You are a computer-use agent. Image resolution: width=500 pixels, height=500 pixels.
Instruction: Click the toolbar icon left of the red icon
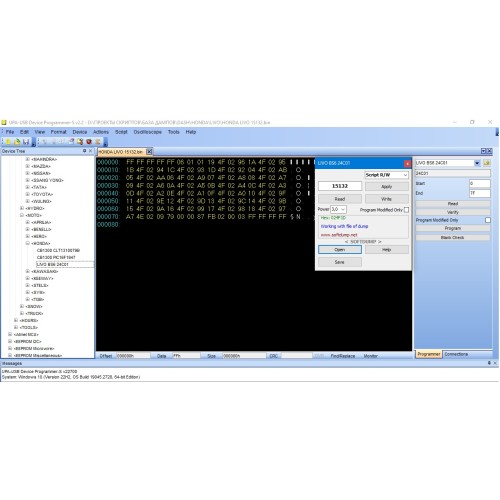(x=80, y=142)
